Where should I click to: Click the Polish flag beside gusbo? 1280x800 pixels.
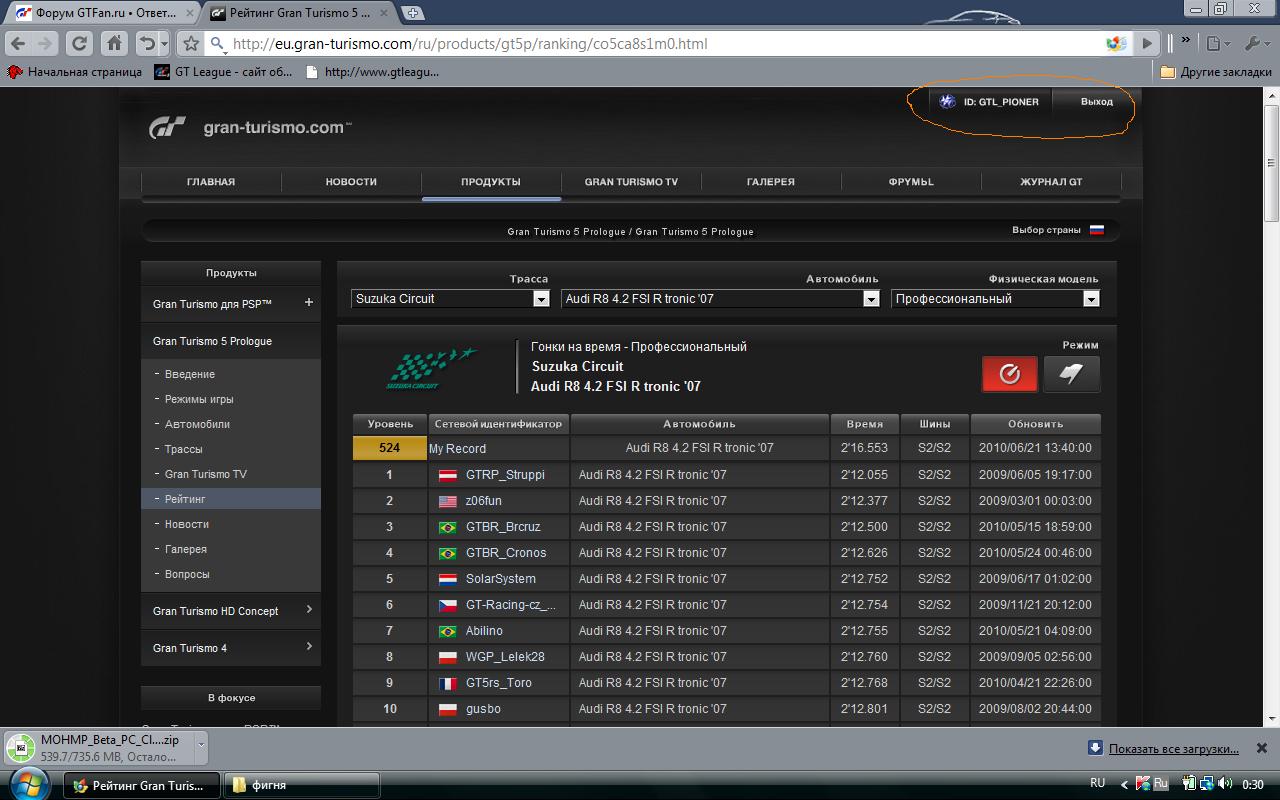(448, 709)
